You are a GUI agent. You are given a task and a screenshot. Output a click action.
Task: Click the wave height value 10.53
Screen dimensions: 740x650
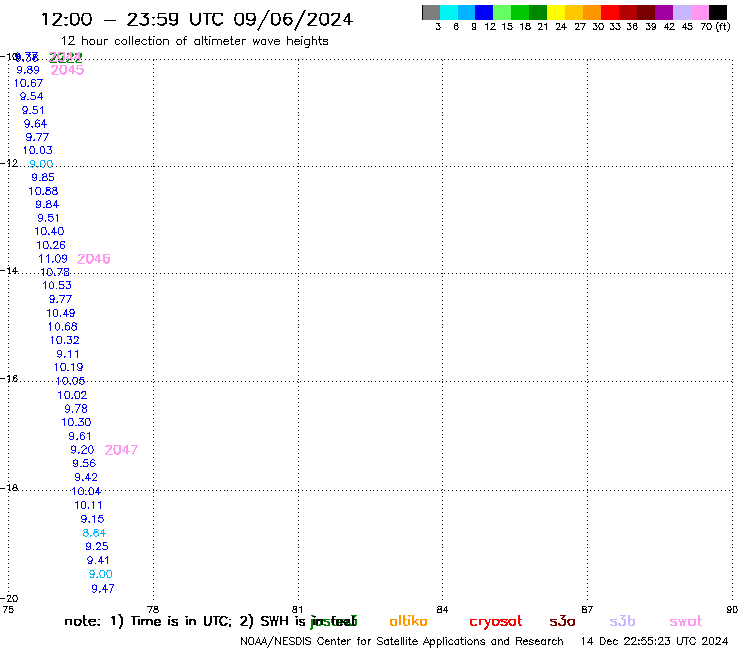(x=57, y=285)
